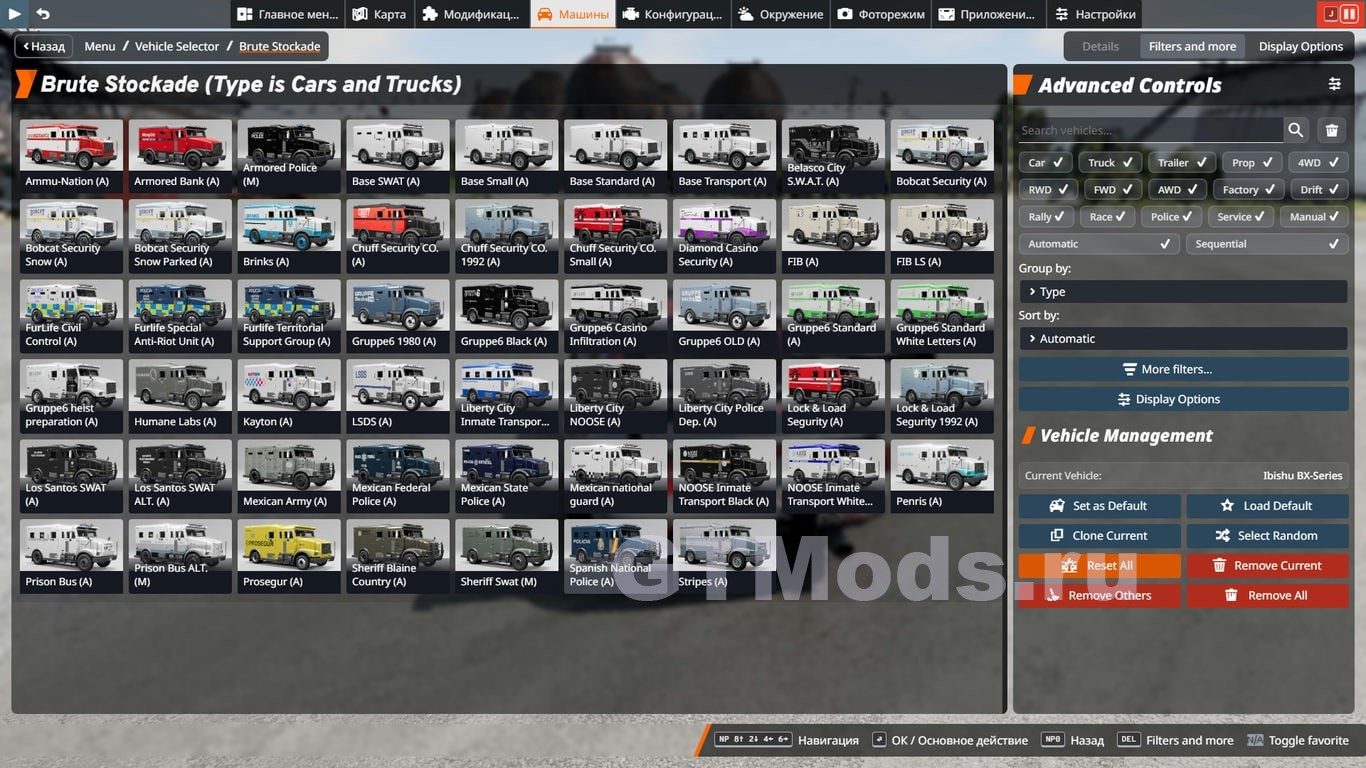This screenshot has width=1366, height=768.
Task: Toggle the Truck filter
Action: point(1110,162)
